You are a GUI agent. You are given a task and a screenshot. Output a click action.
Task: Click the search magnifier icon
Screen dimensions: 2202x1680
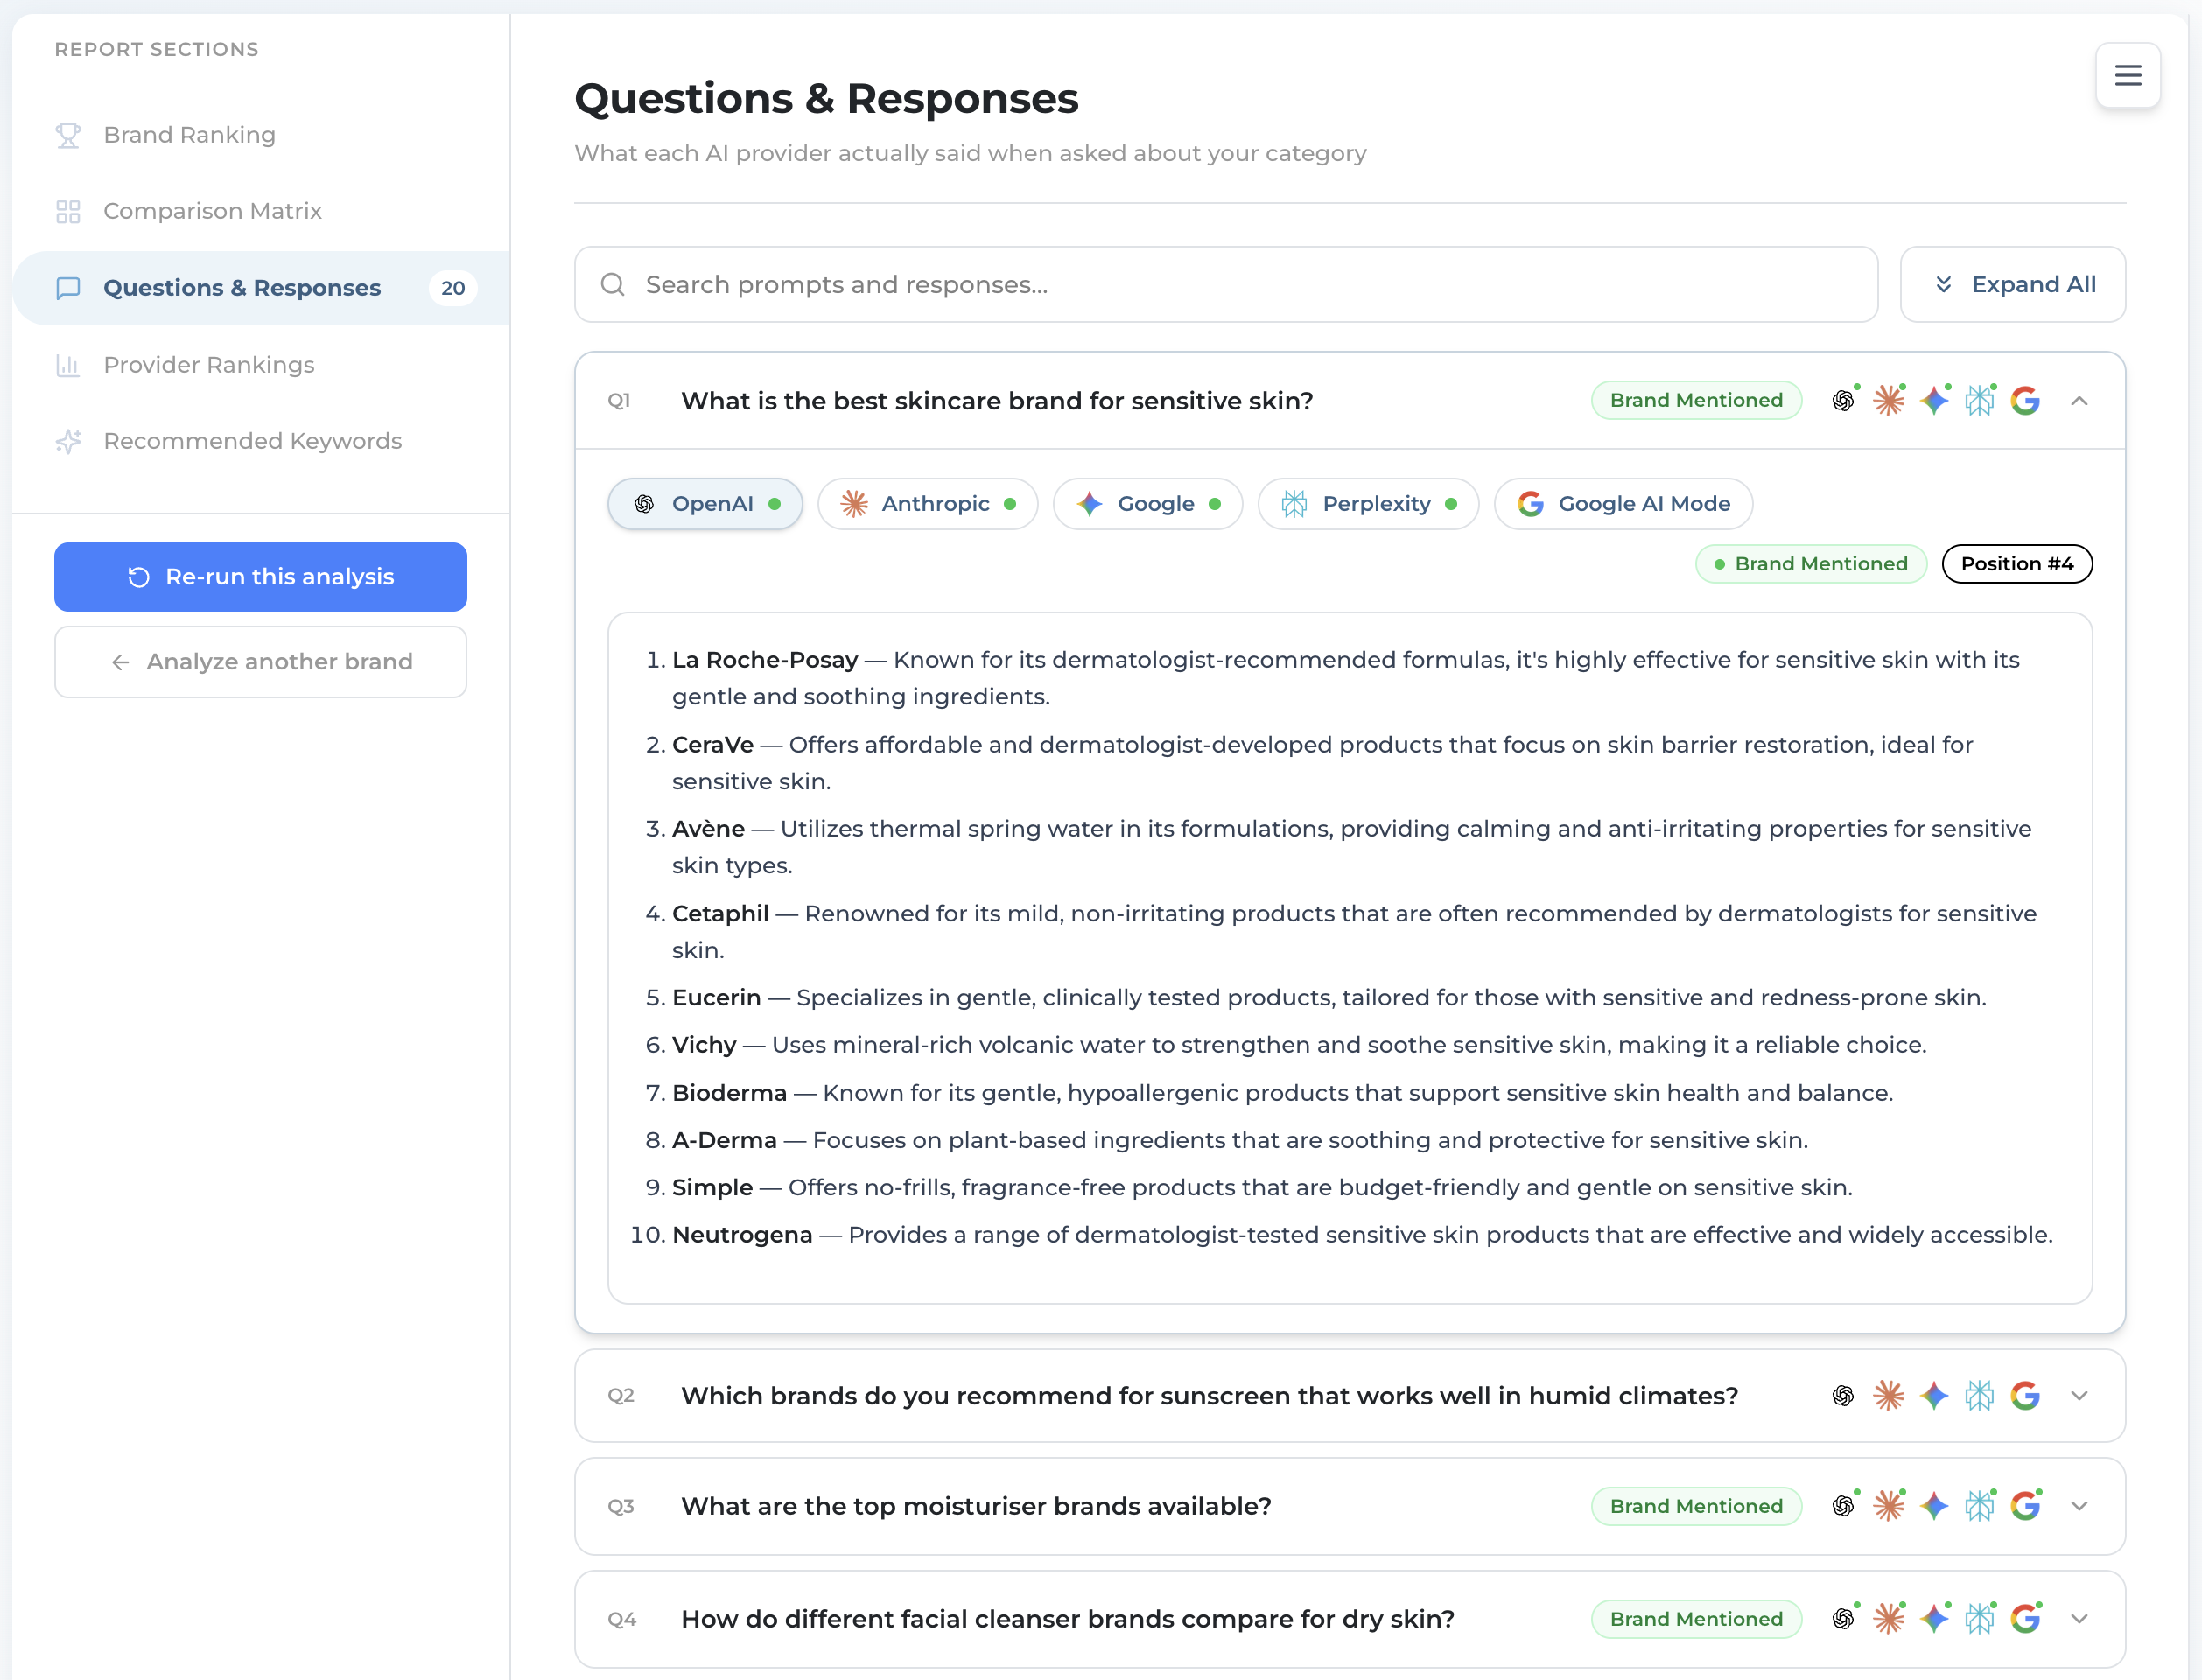coord(612,285)
